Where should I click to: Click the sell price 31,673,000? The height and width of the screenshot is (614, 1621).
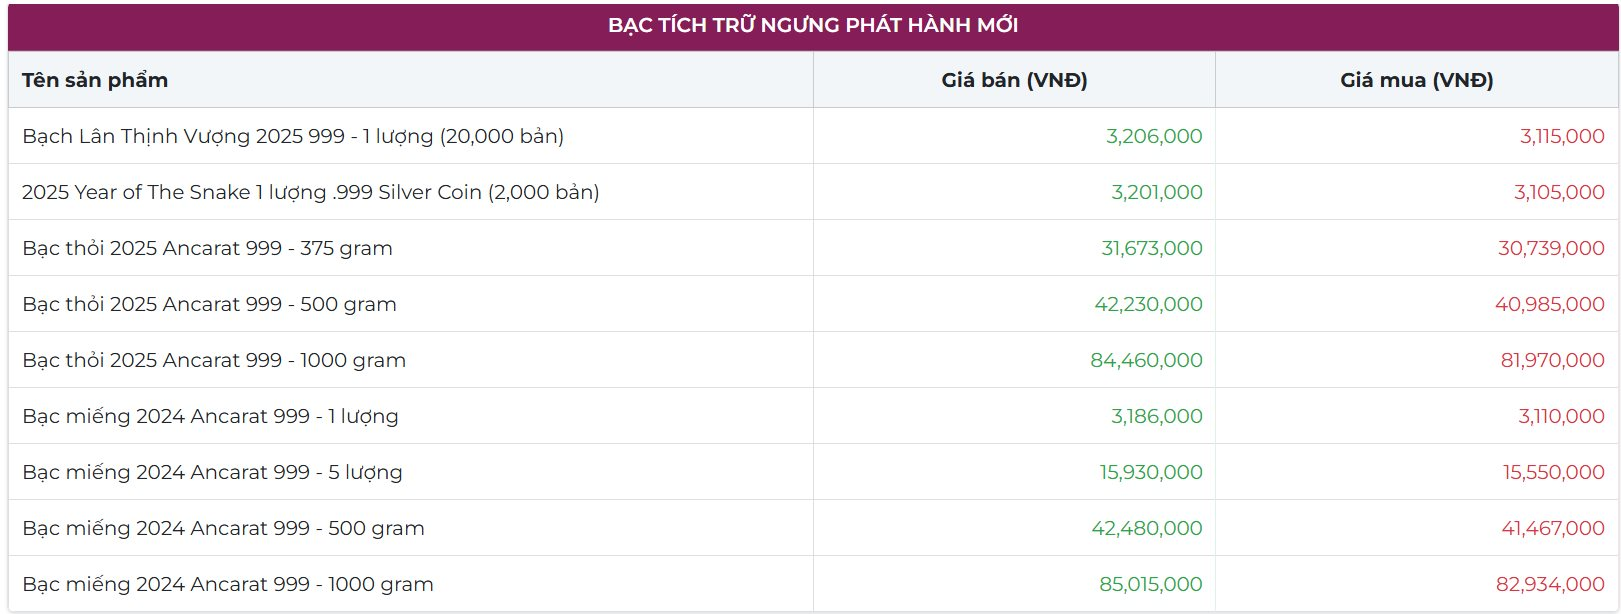click(x=1151, y=248)
